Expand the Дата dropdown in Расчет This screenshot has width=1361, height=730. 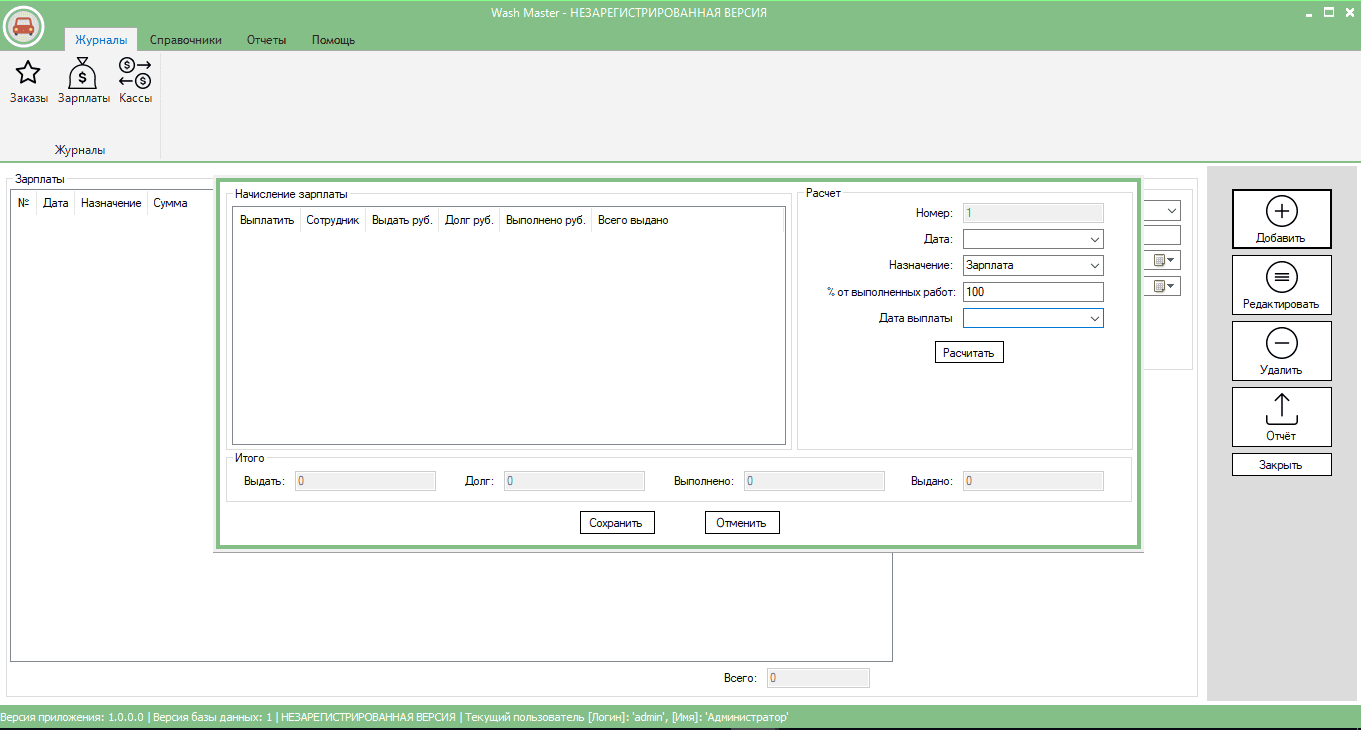(x=1095, y=240)
